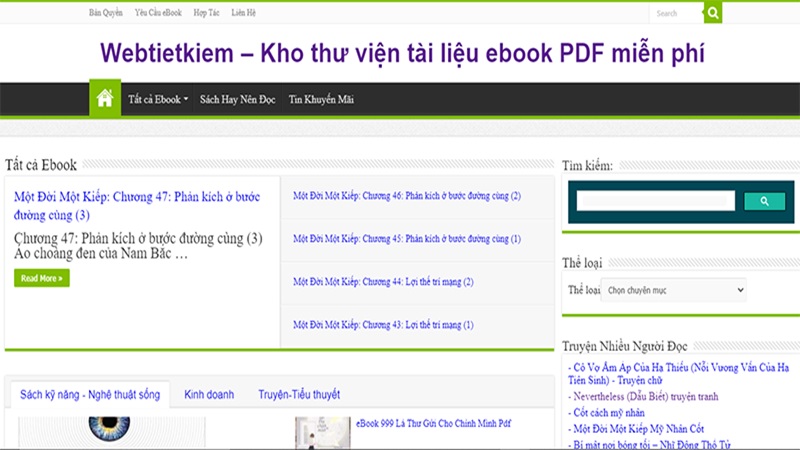Open Chương 44: Lợi thế trí mạng (2)
This screenshot has width=800, height=450.
coord(383,282)
